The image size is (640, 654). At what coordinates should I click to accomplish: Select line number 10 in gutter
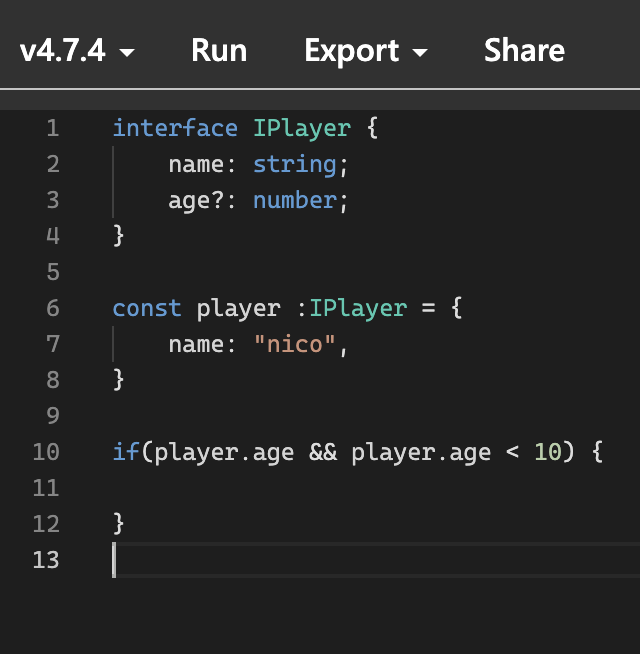click(x=46, y=452)
